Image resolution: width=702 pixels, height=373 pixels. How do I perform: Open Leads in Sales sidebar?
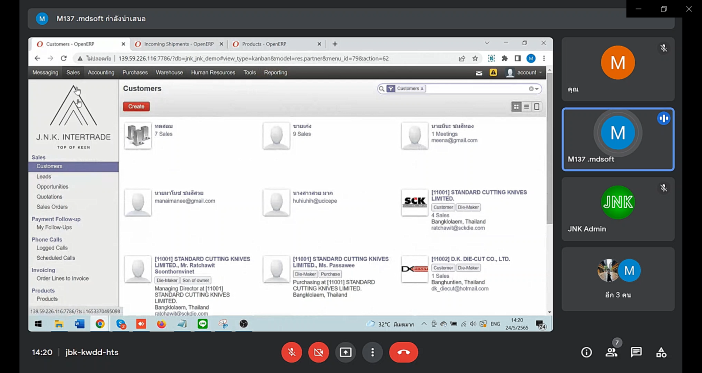[44, 177]
